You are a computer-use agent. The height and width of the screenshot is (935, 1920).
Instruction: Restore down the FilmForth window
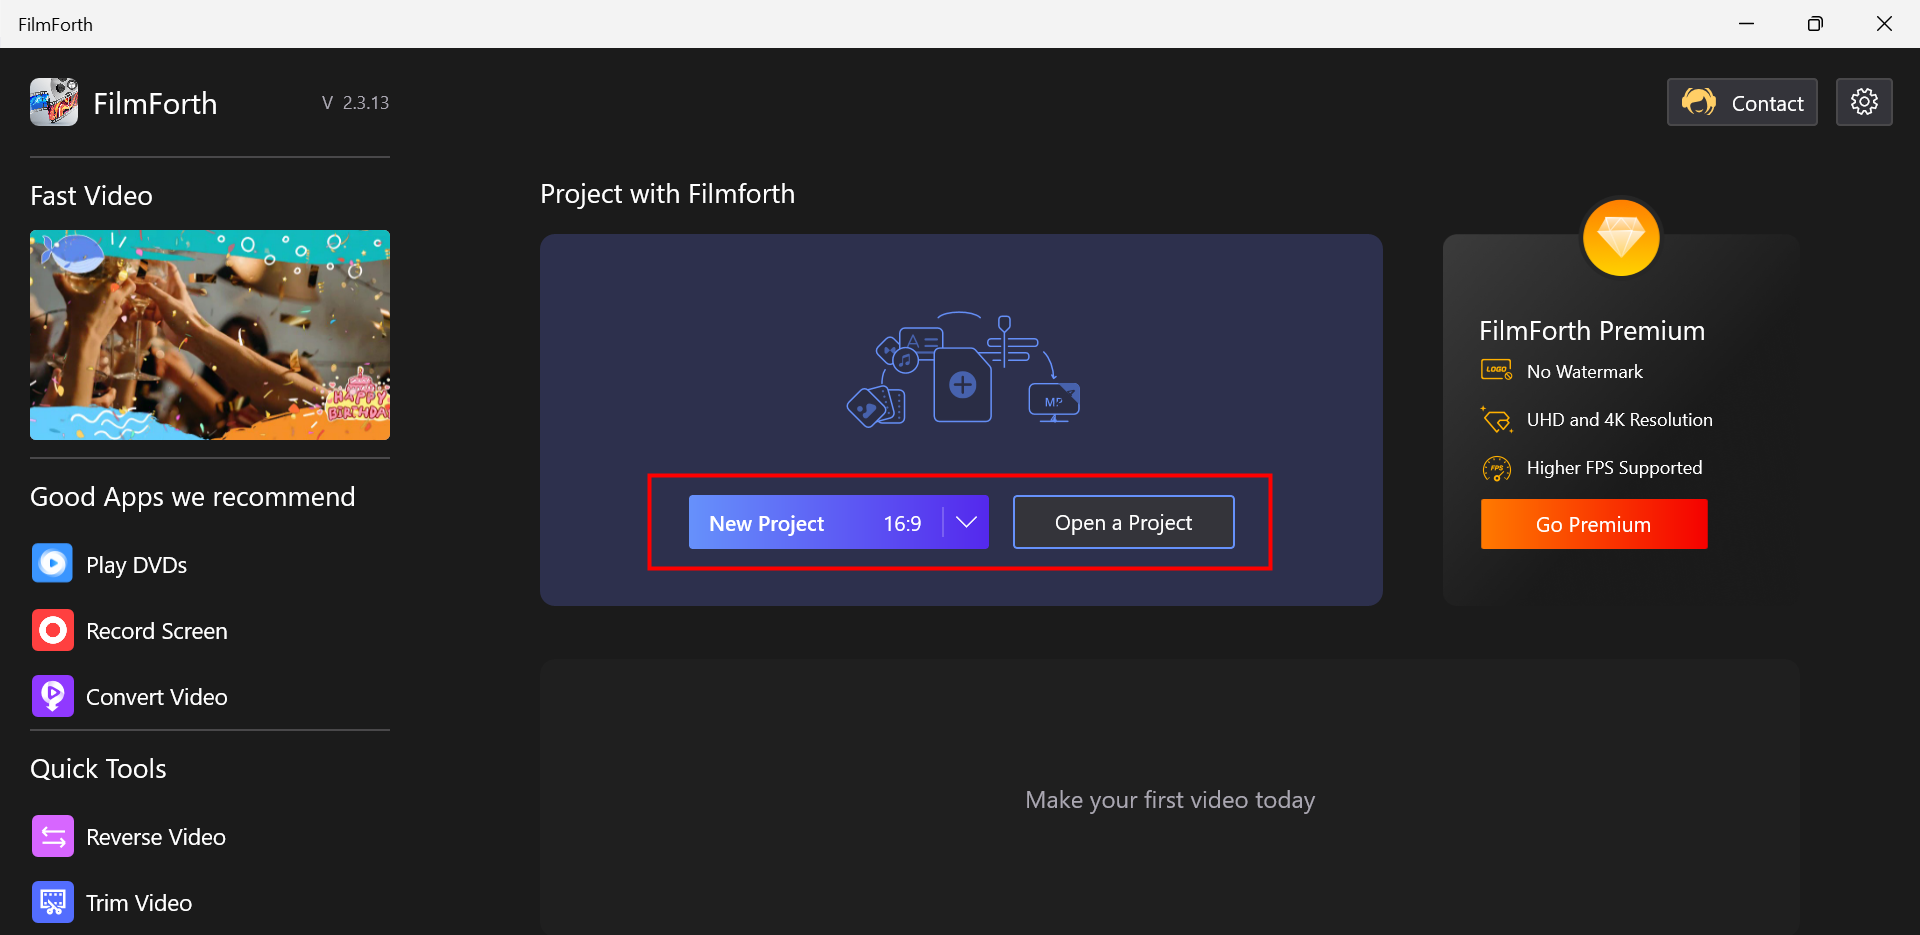[1815, 24]
